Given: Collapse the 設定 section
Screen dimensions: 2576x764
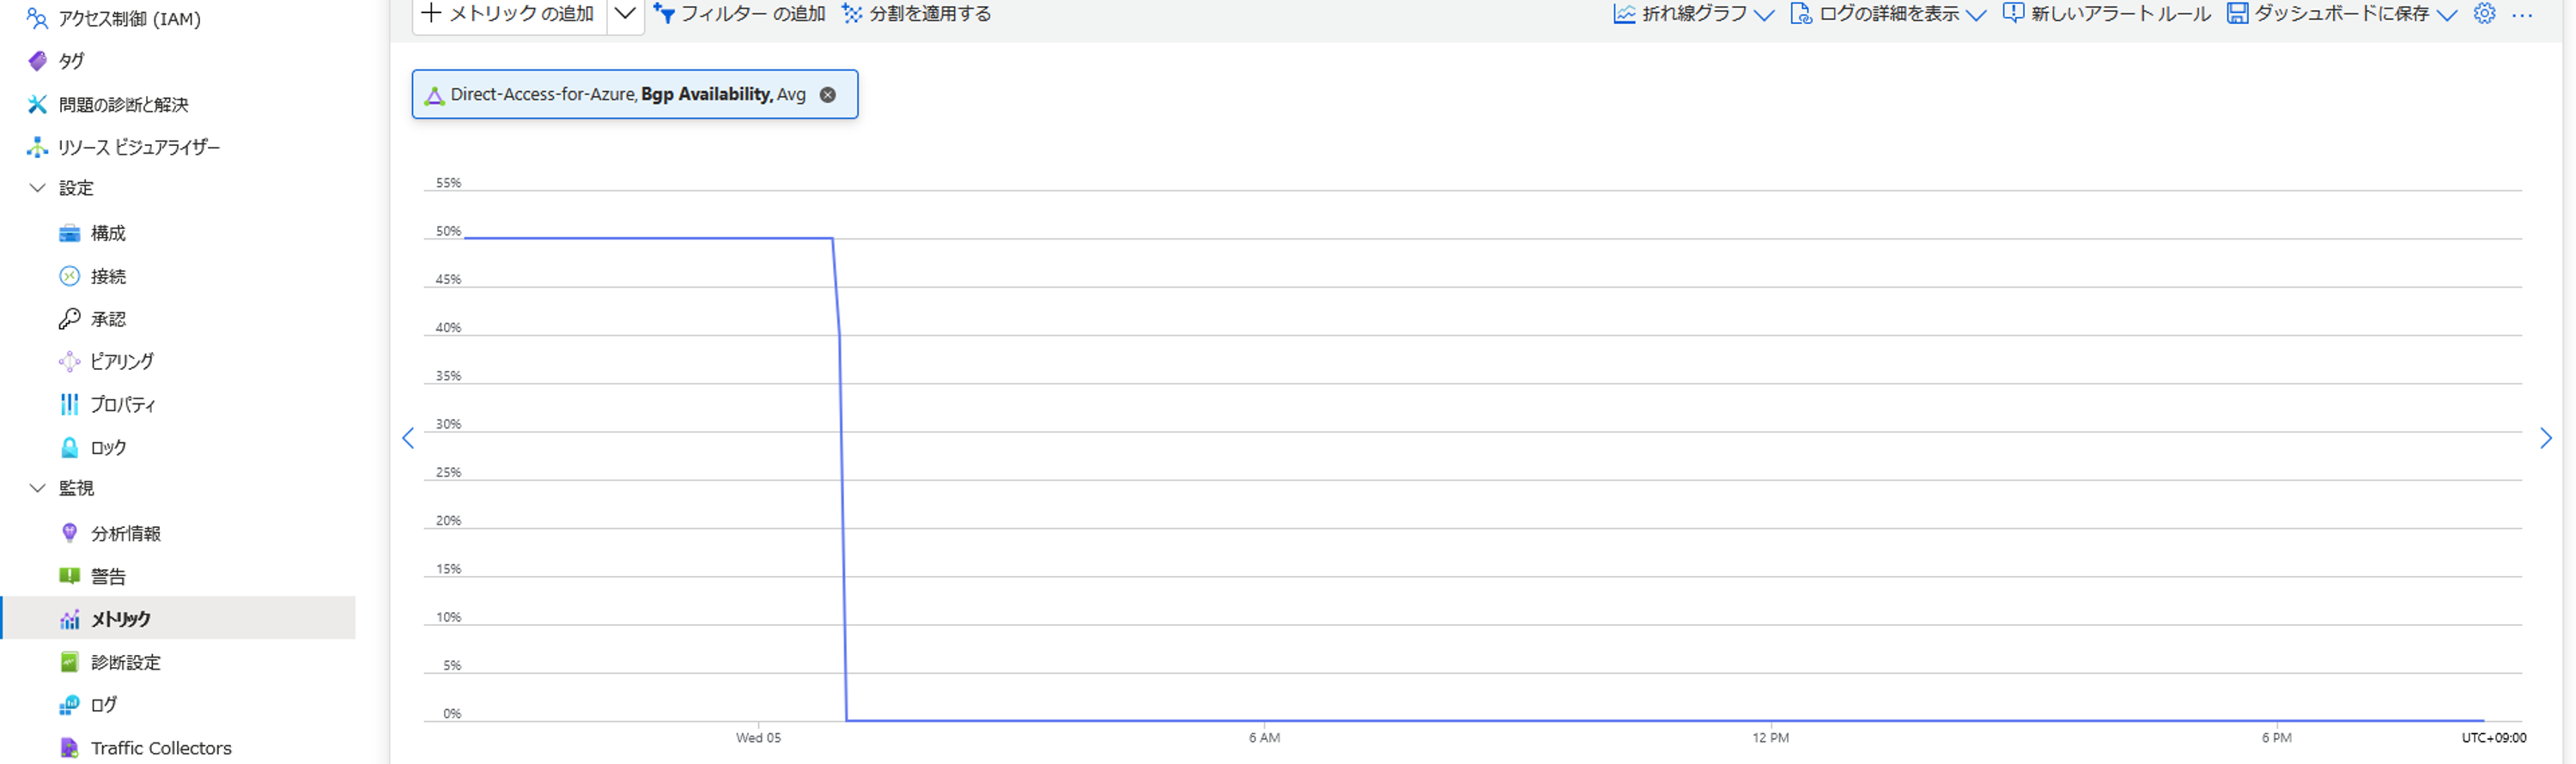Looking at the screenshot, I should pyautogui.click(x=37, y=188).
